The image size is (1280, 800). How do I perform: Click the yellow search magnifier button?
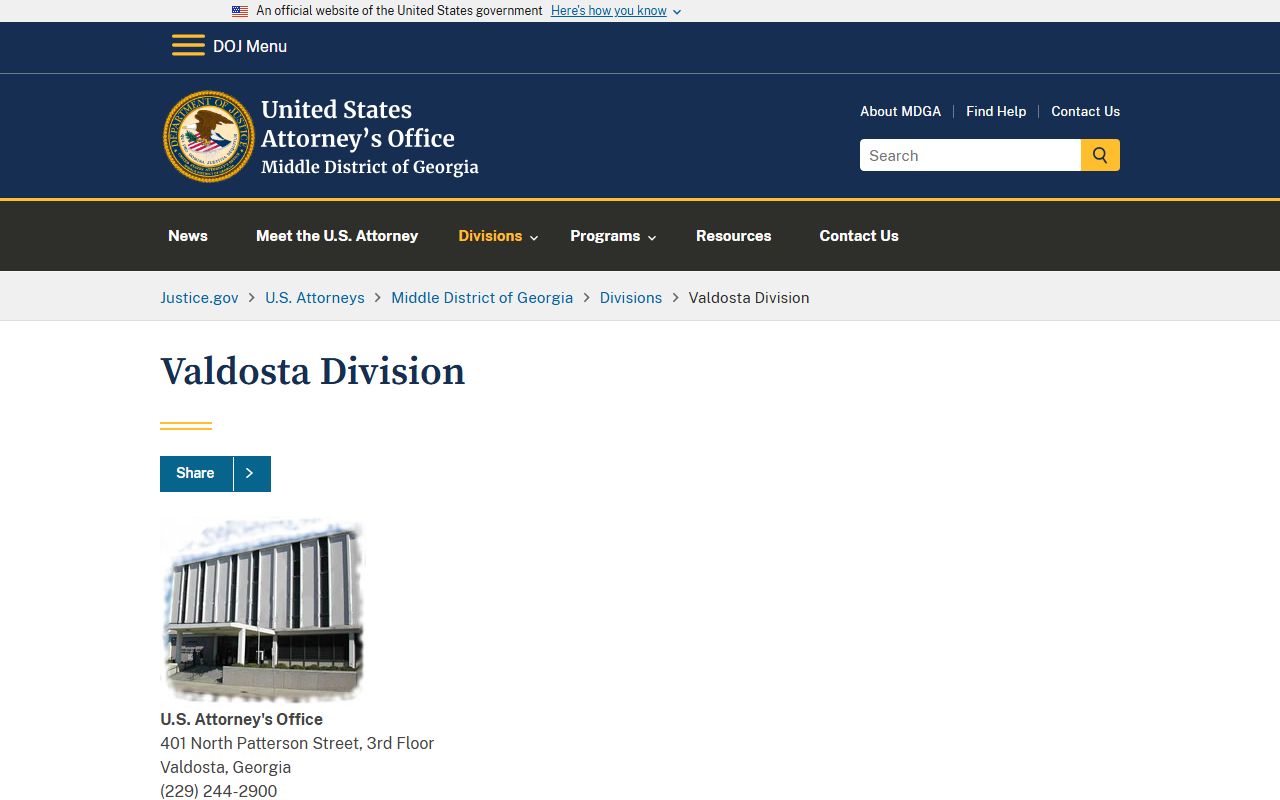[1100, 155]
